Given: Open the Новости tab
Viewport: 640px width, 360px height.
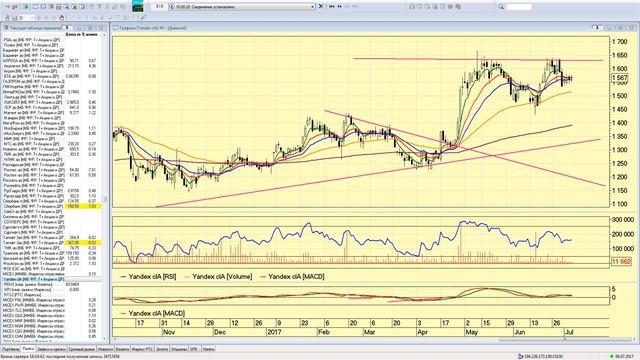Looking at the screenshot, I should 106,349.
